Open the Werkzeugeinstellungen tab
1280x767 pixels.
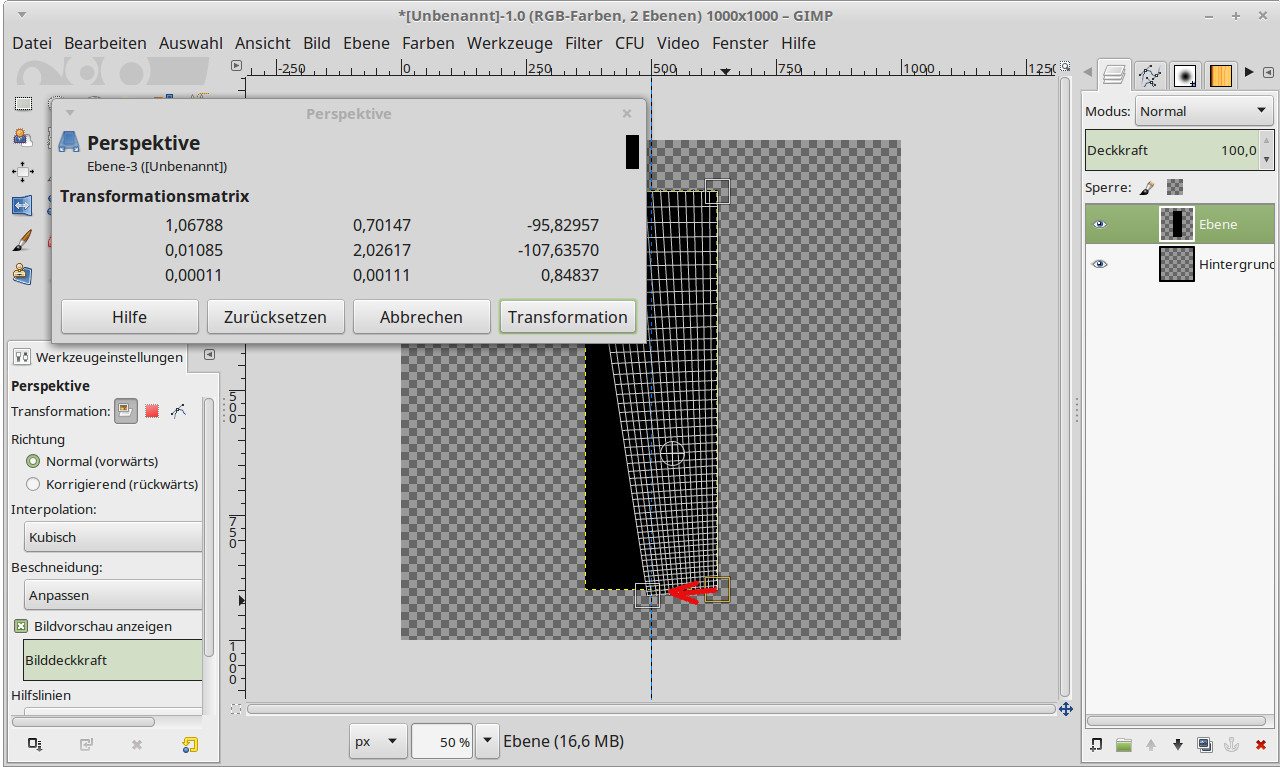[99, 357]
